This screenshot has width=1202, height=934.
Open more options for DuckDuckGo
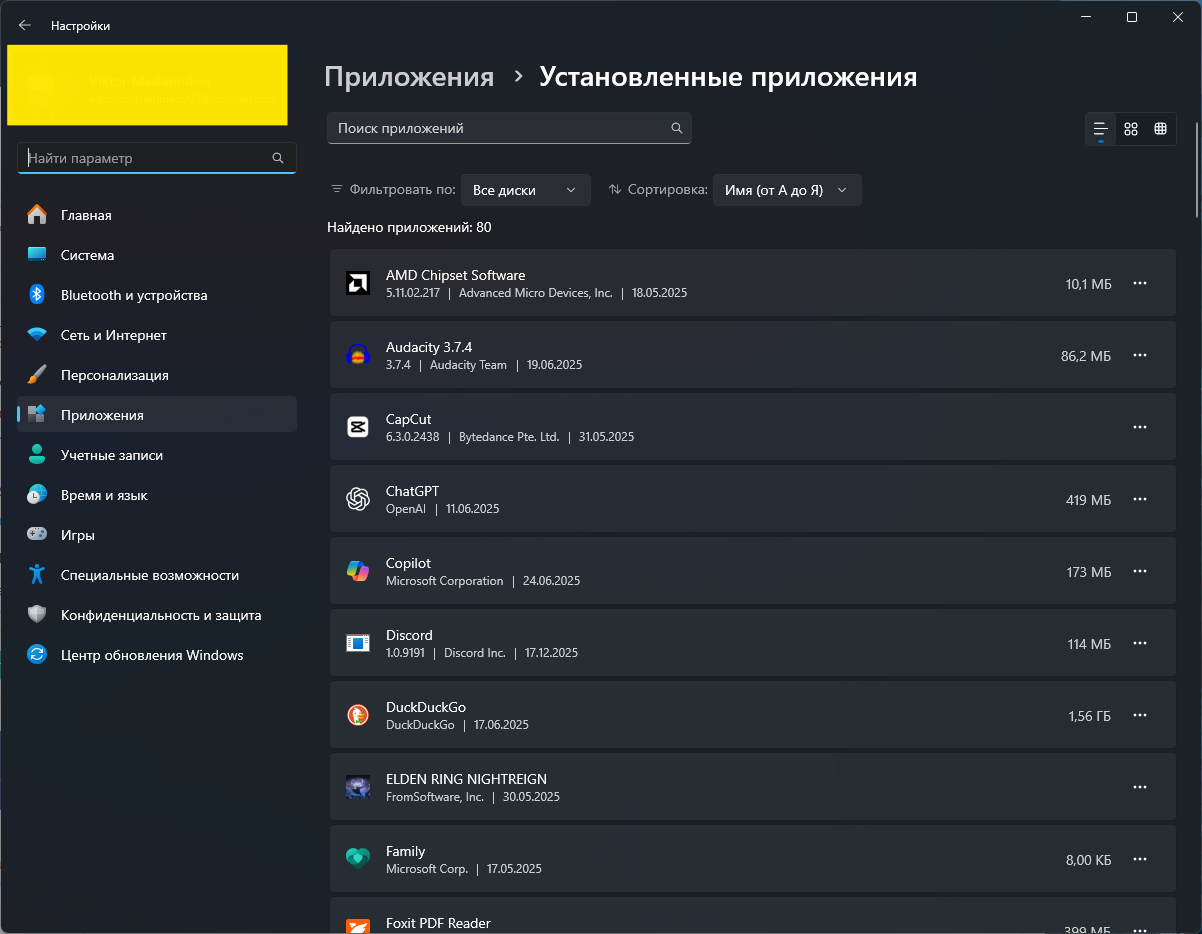(x=1139, y=715)
